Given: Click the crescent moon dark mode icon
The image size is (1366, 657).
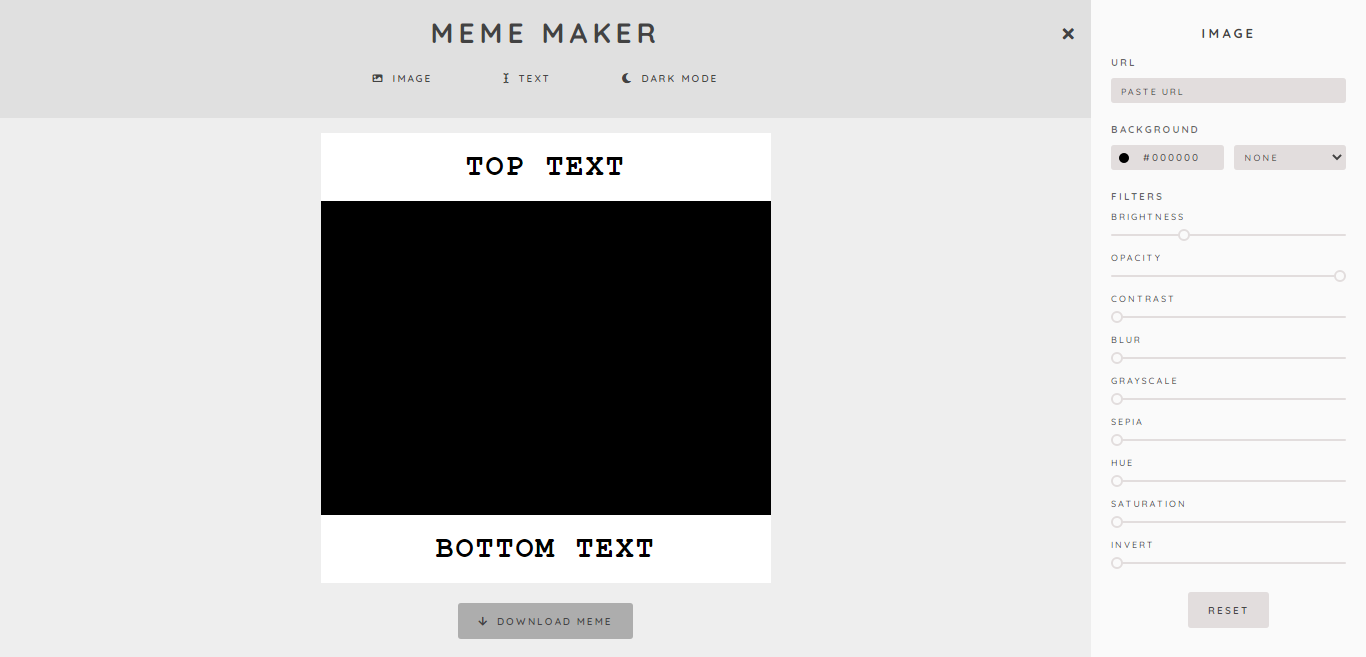Looking at the screenshot, I should (x=627, y=78).
